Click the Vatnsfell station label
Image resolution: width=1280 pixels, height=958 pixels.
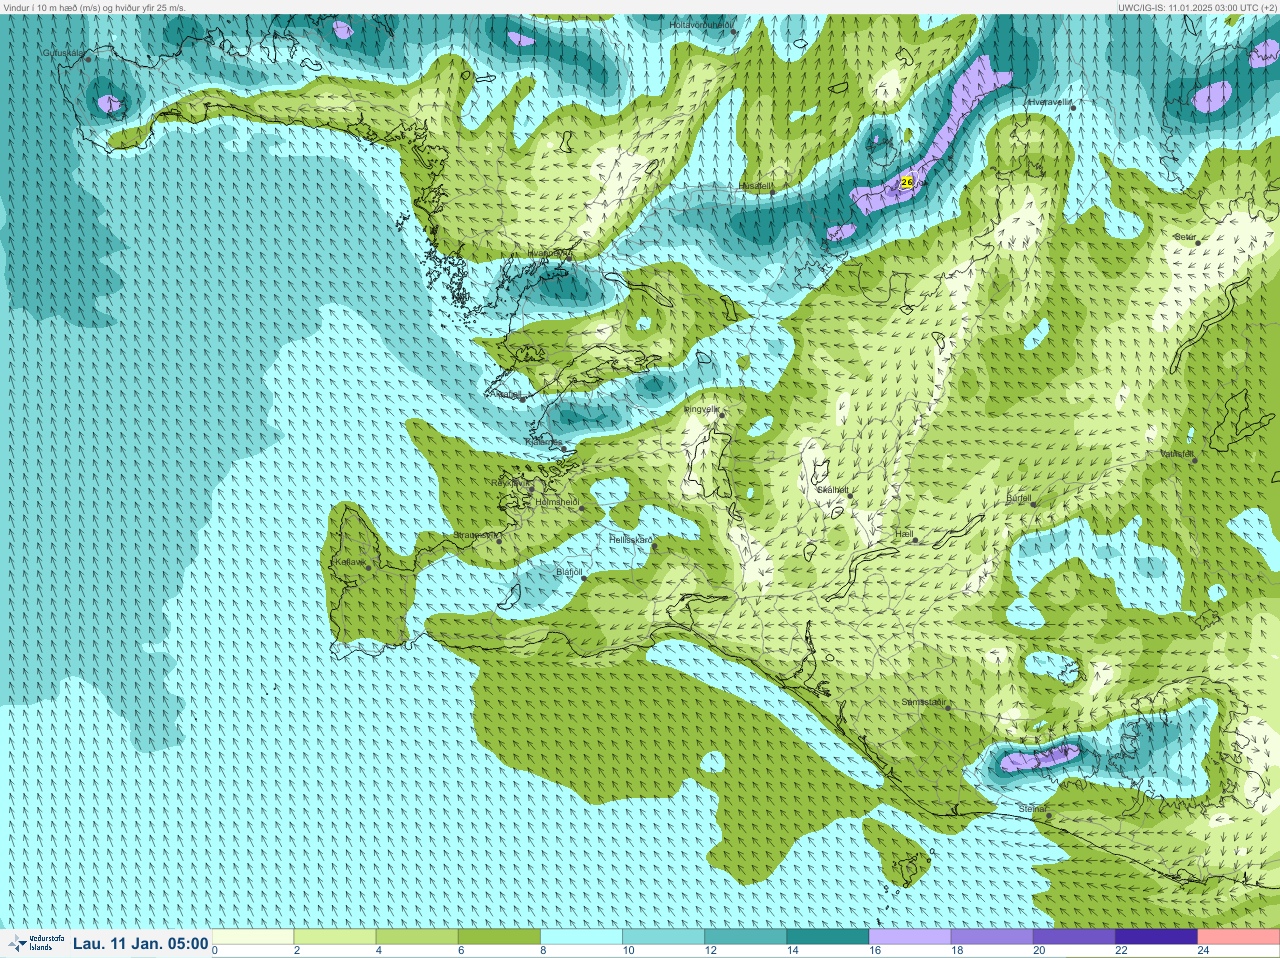pos(1177,453)
